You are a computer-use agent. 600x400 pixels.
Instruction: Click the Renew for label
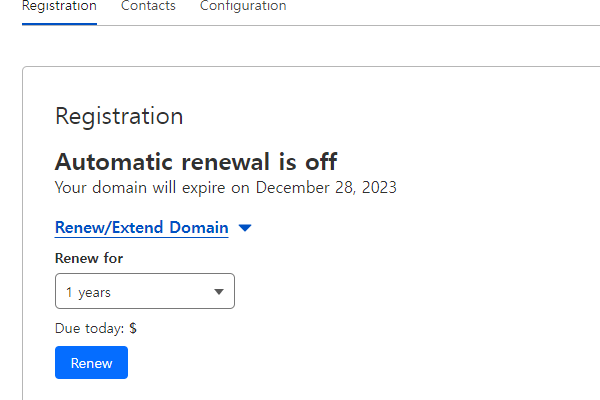click(x=89, y=258)
